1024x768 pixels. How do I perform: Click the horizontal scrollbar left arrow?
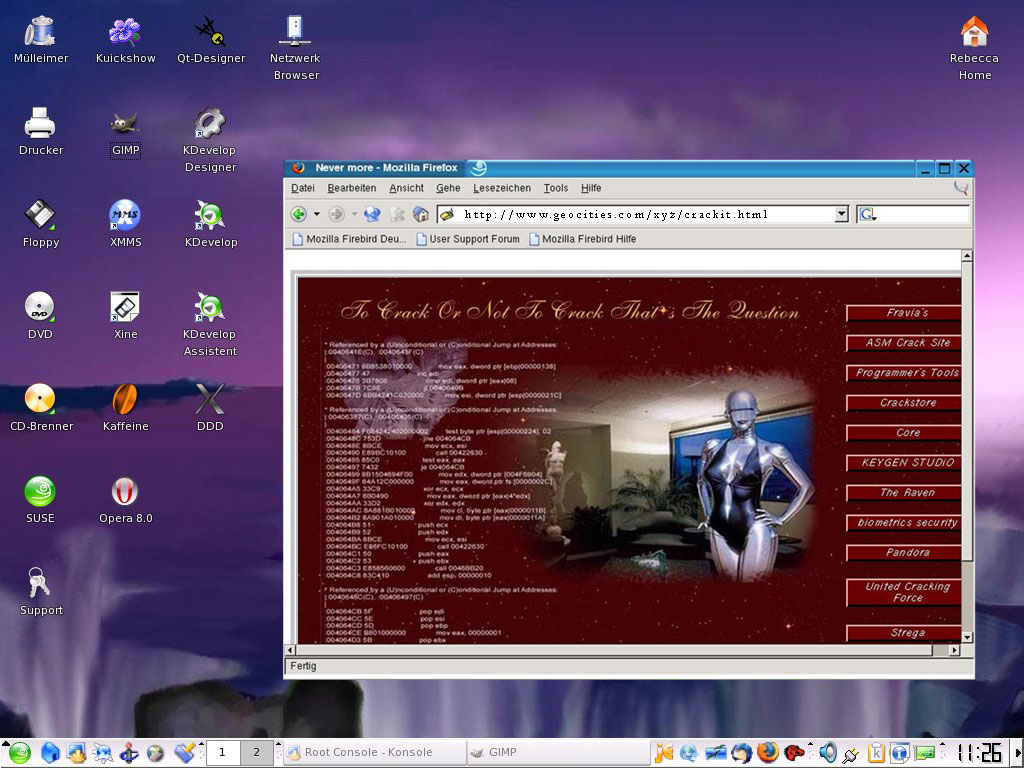pos(291,650)
